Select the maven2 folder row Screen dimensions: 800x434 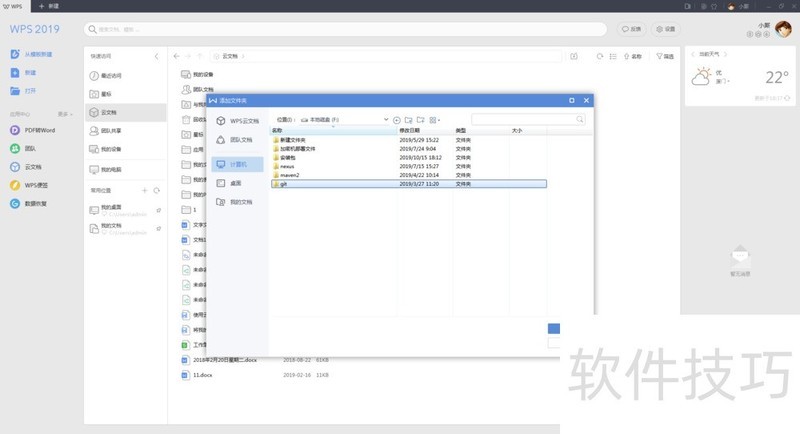click(x=409, y=175)
